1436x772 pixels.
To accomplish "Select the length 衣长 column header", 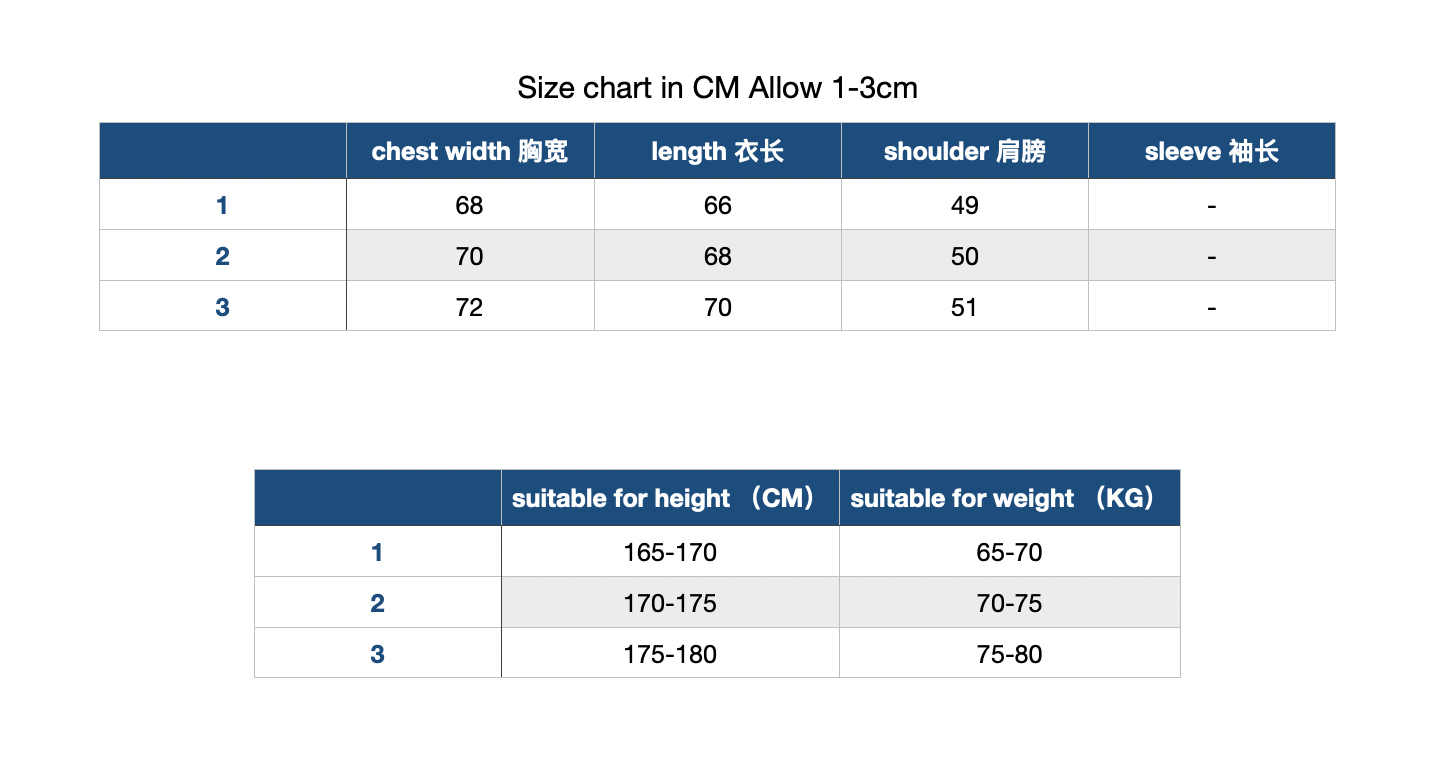I will coord(718,151).
